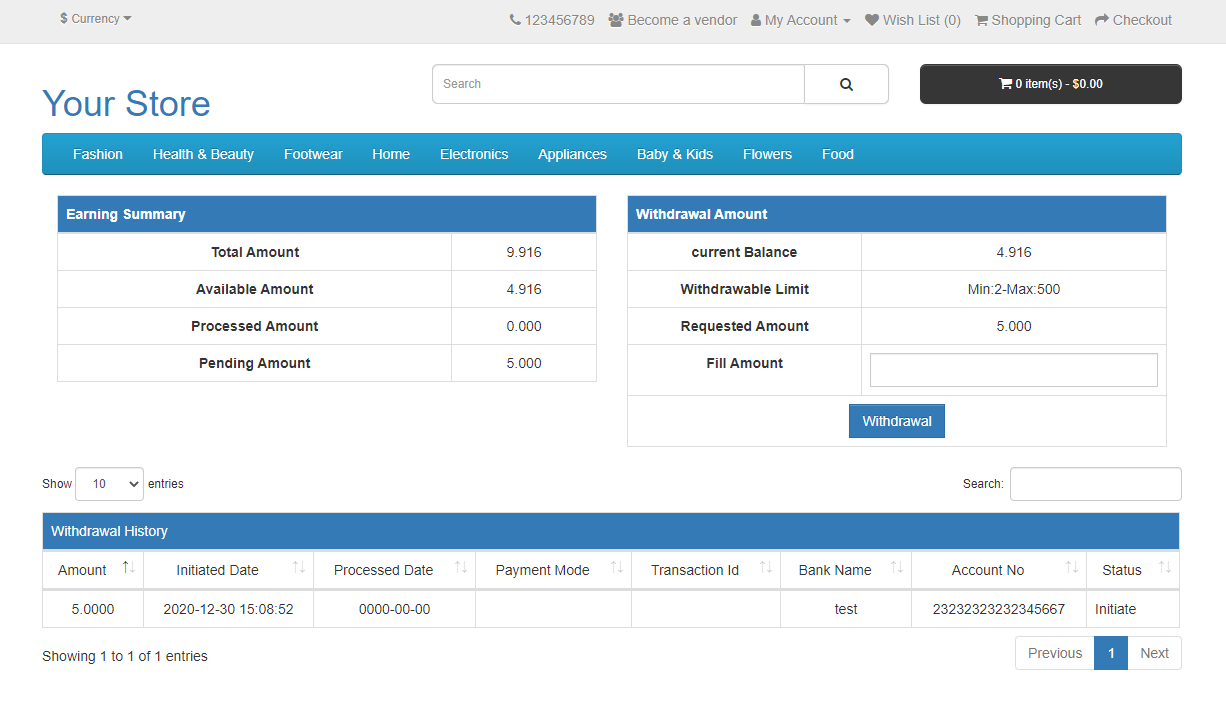
Task: Focus the Fill Amount input field
Action: click(x=1013, y=370)
